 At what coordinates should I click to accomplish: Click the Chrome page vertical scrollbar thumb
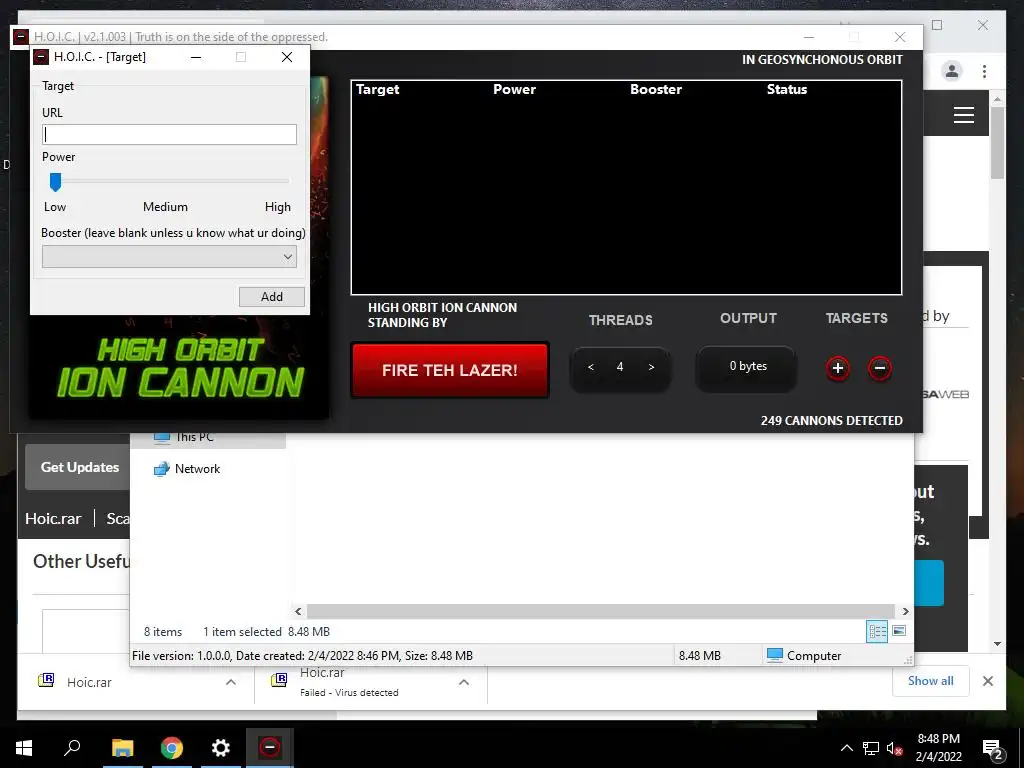pos(997,142)
